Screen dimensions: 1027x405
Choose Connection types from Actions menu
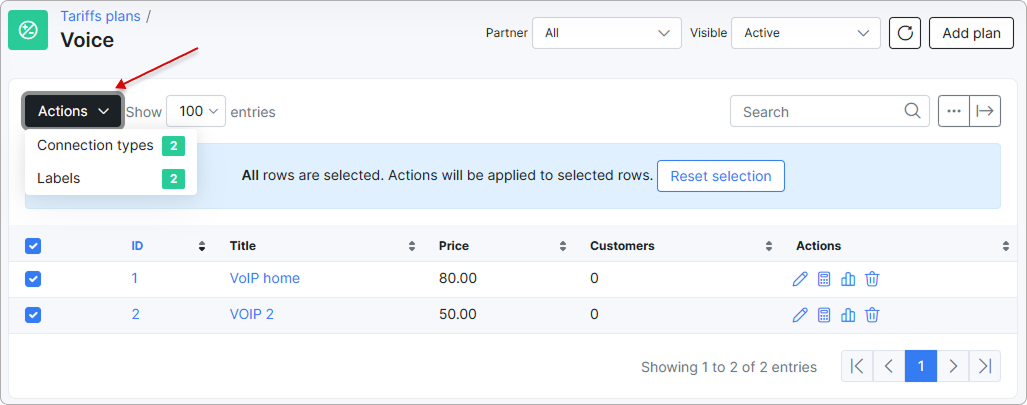click(111, 145)
